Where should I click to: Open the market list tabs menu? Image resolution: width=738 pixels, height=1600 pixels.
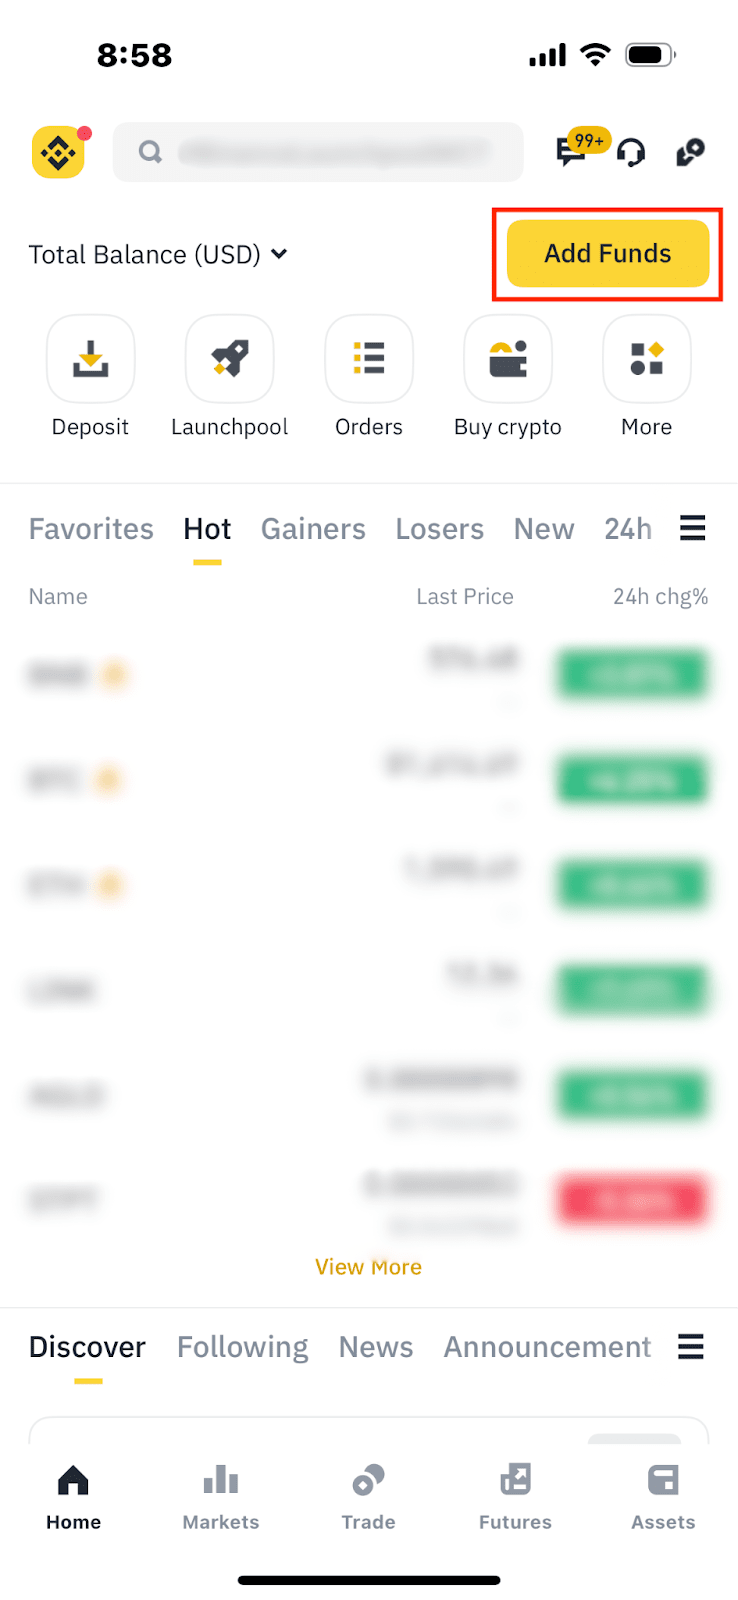692,528
